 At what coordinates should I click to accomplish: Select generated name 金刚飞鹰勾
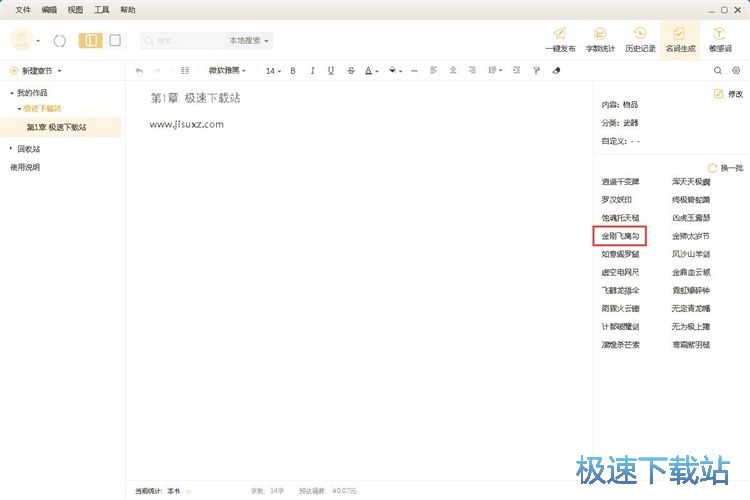tap(620, 236)
